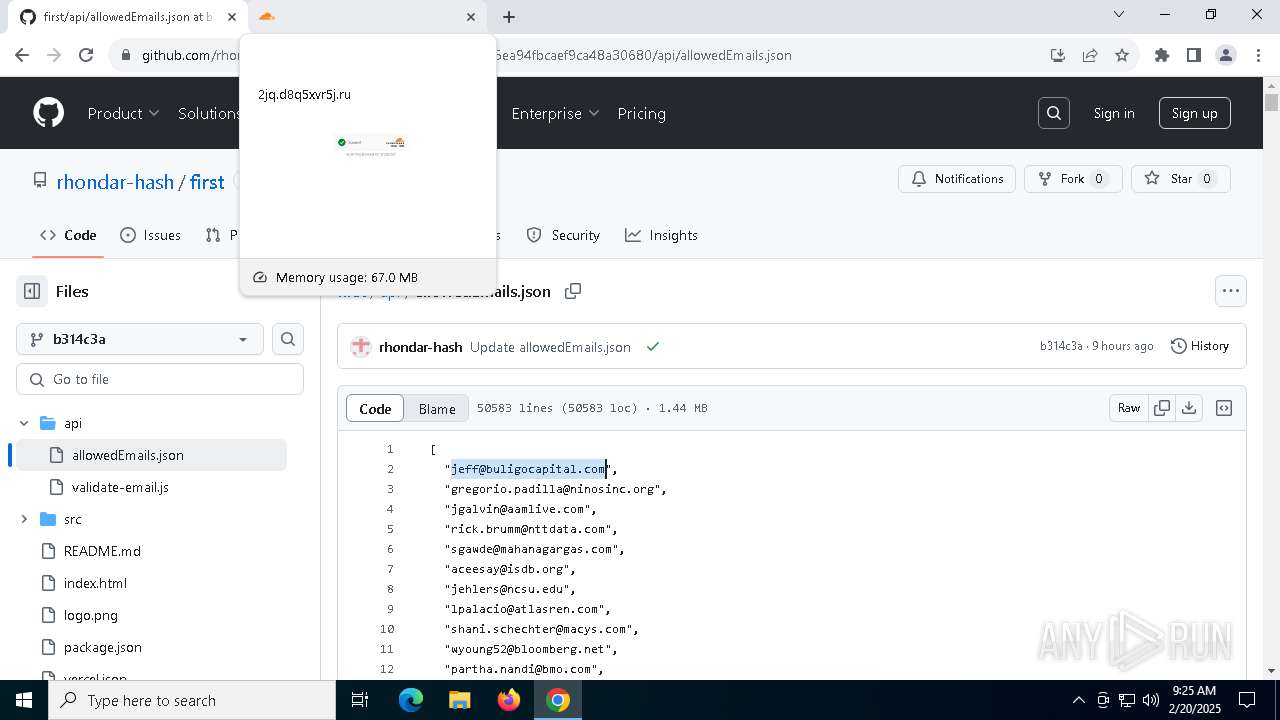Open the first repository link
Image resolution: width=1280 pixels, height=720 pixels.
[207, 181]
